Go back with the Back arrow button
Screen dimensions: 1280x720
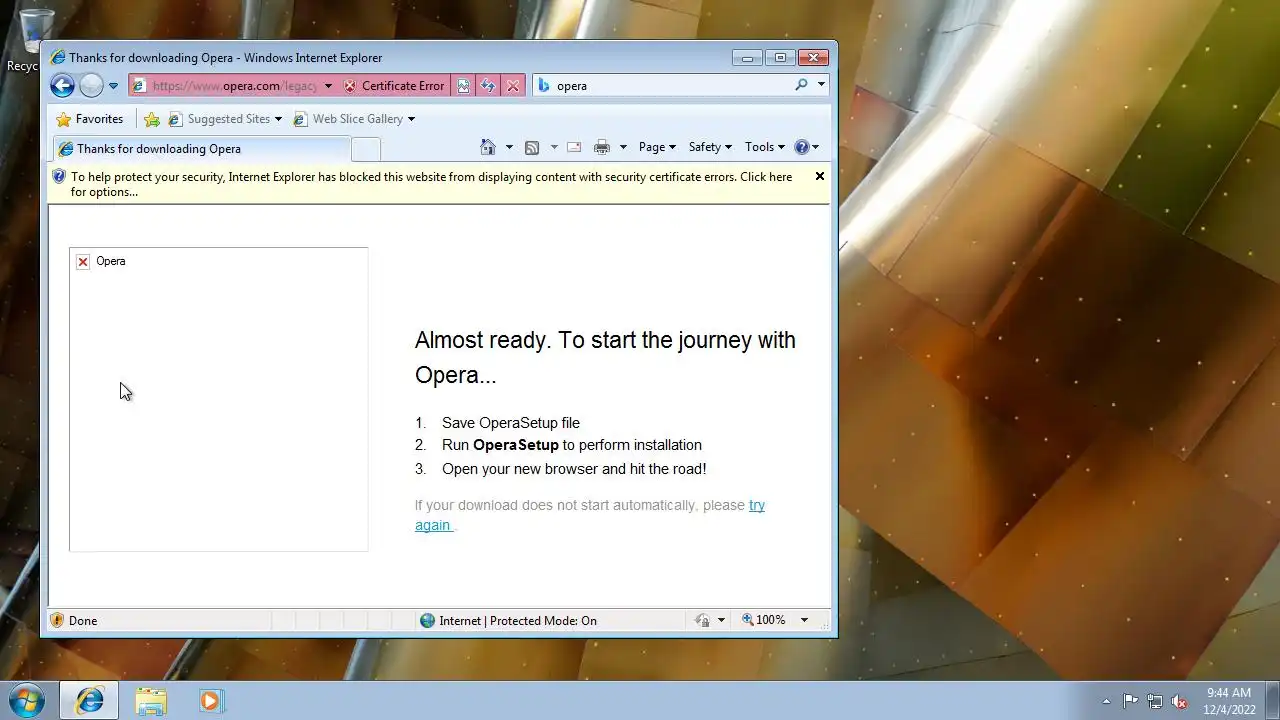pos(62,86)
